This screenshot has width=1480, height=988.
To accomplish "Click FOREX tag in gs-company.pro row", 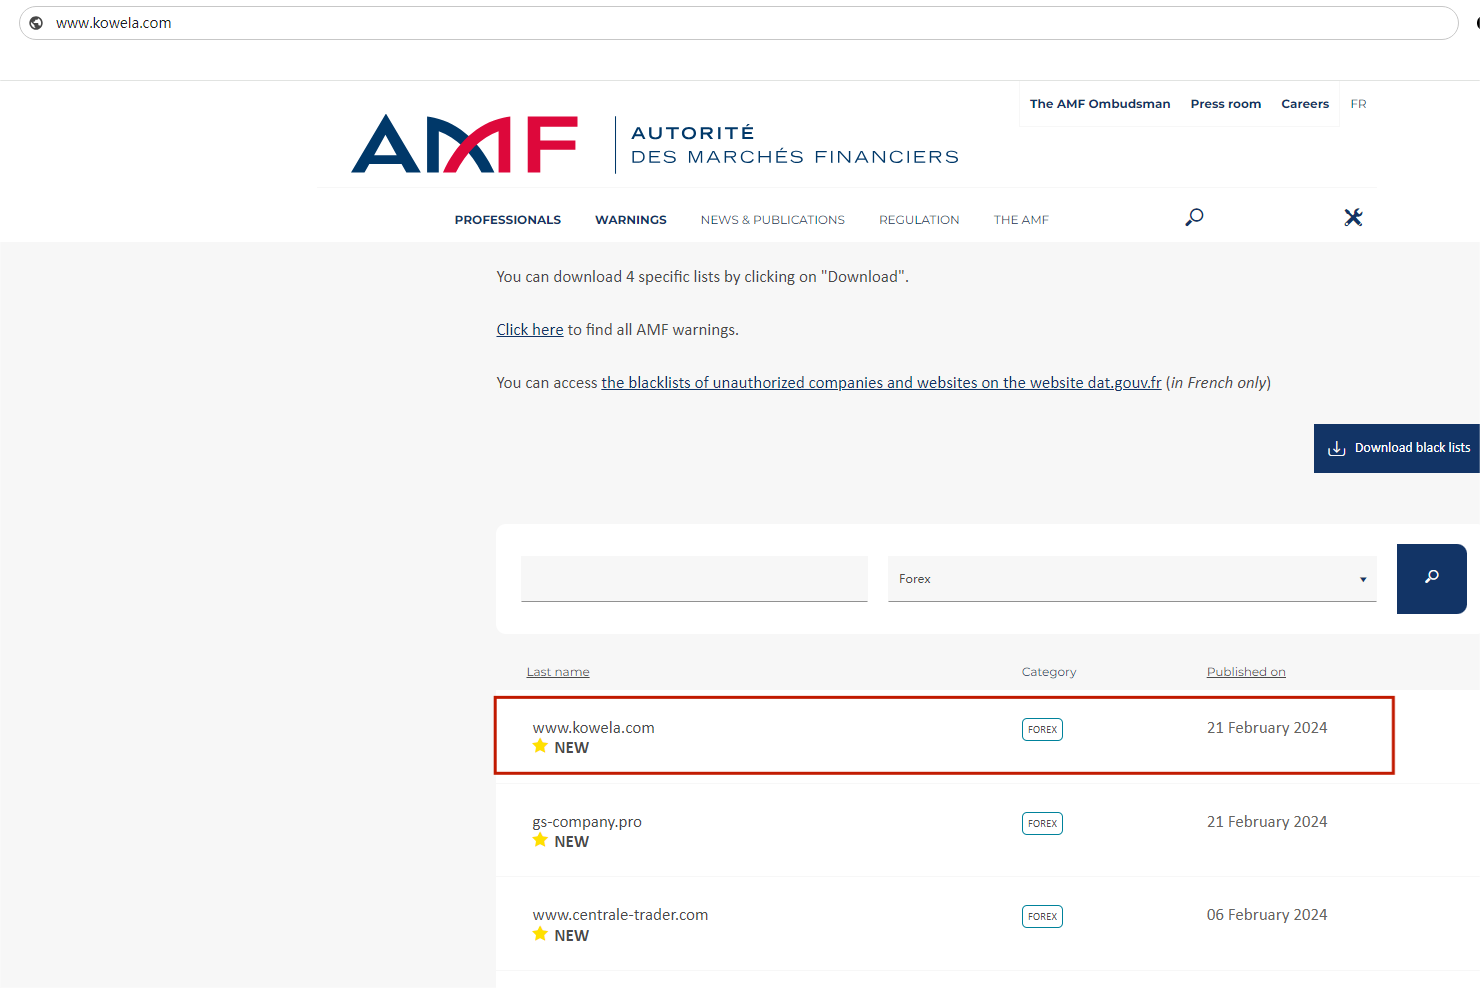I will 1042,823.
